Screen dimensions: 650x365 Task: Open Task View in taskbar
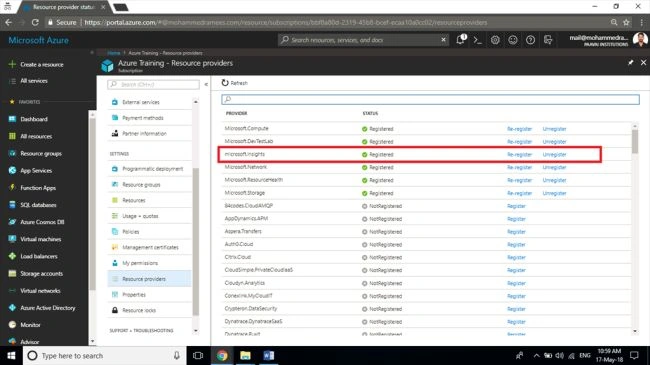(198, 355)
